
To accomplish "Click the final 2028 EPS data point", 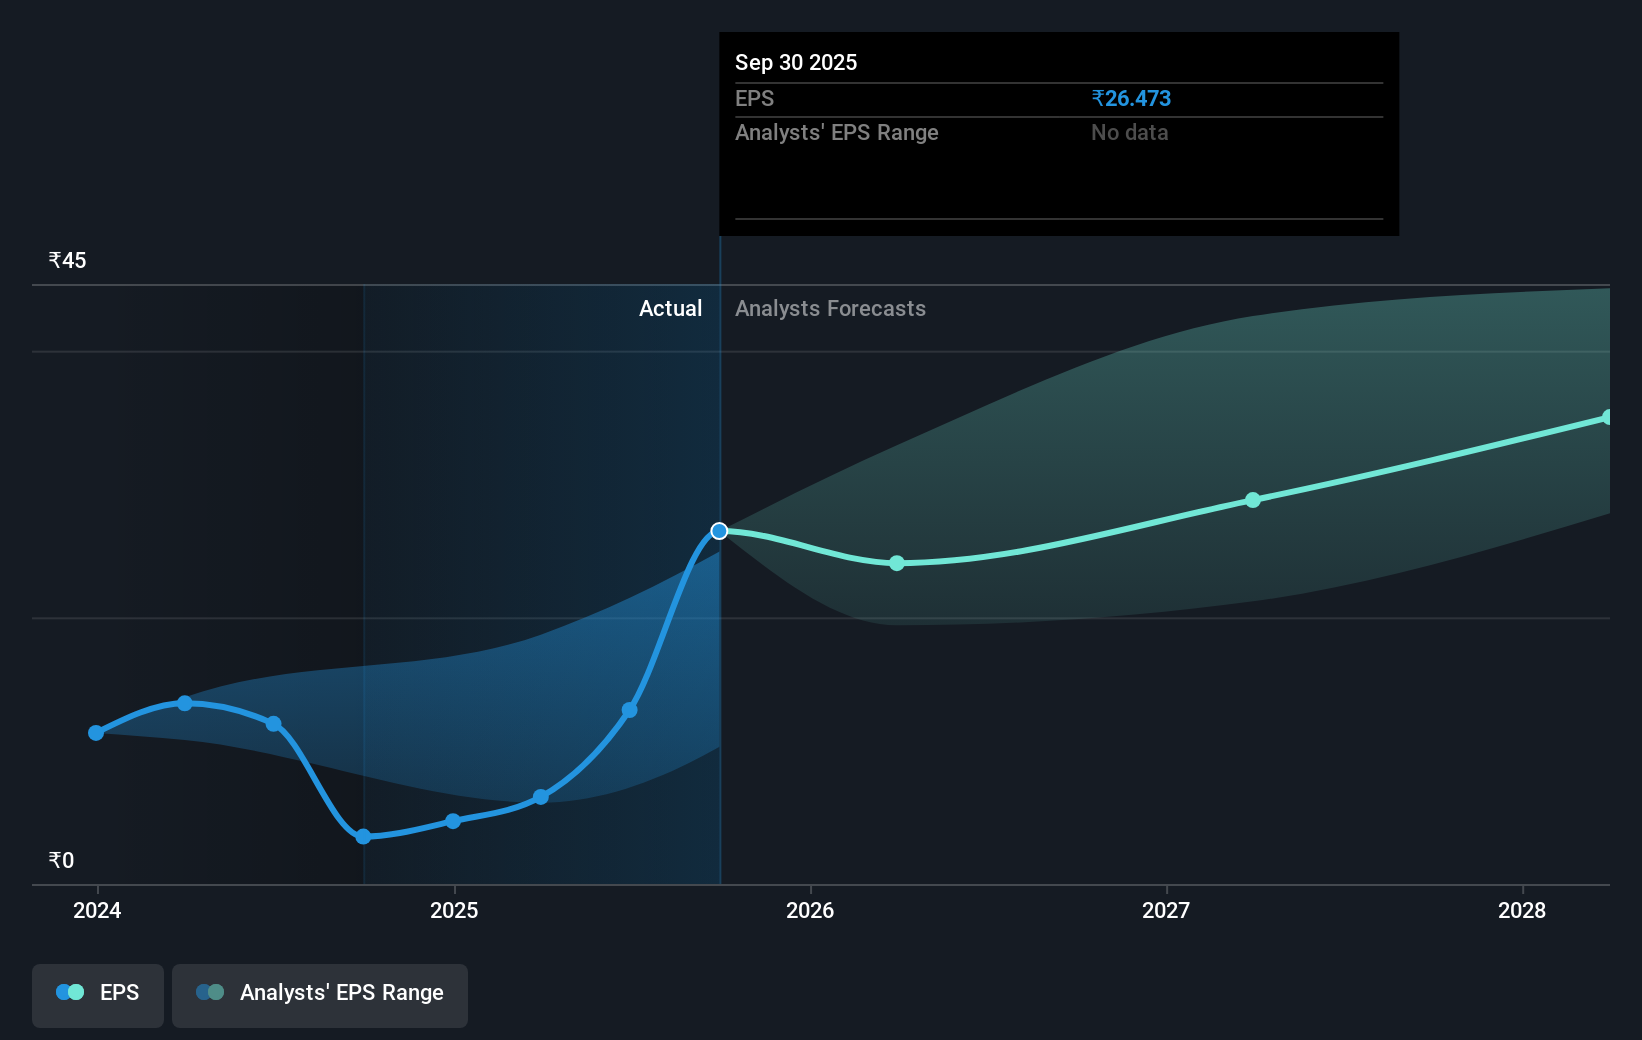I will point(1608,416).
